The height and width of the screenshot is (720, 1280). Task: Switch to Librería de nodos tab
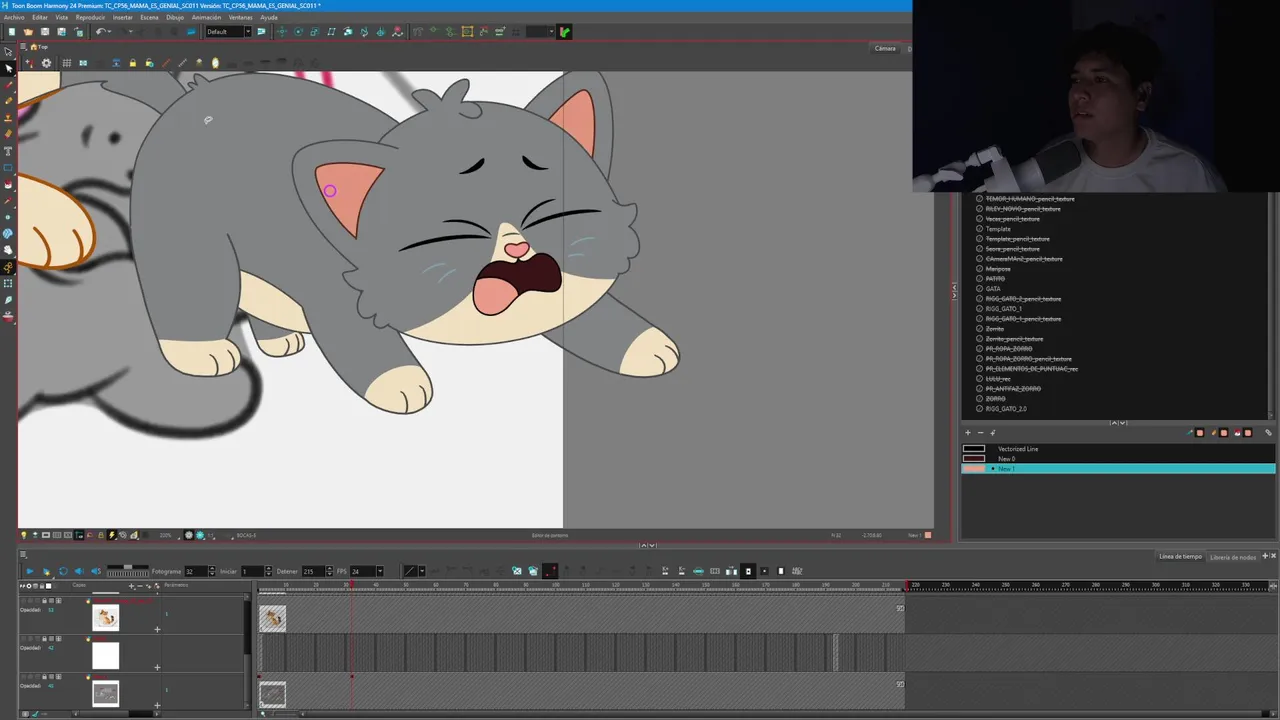coord(1233,557)
